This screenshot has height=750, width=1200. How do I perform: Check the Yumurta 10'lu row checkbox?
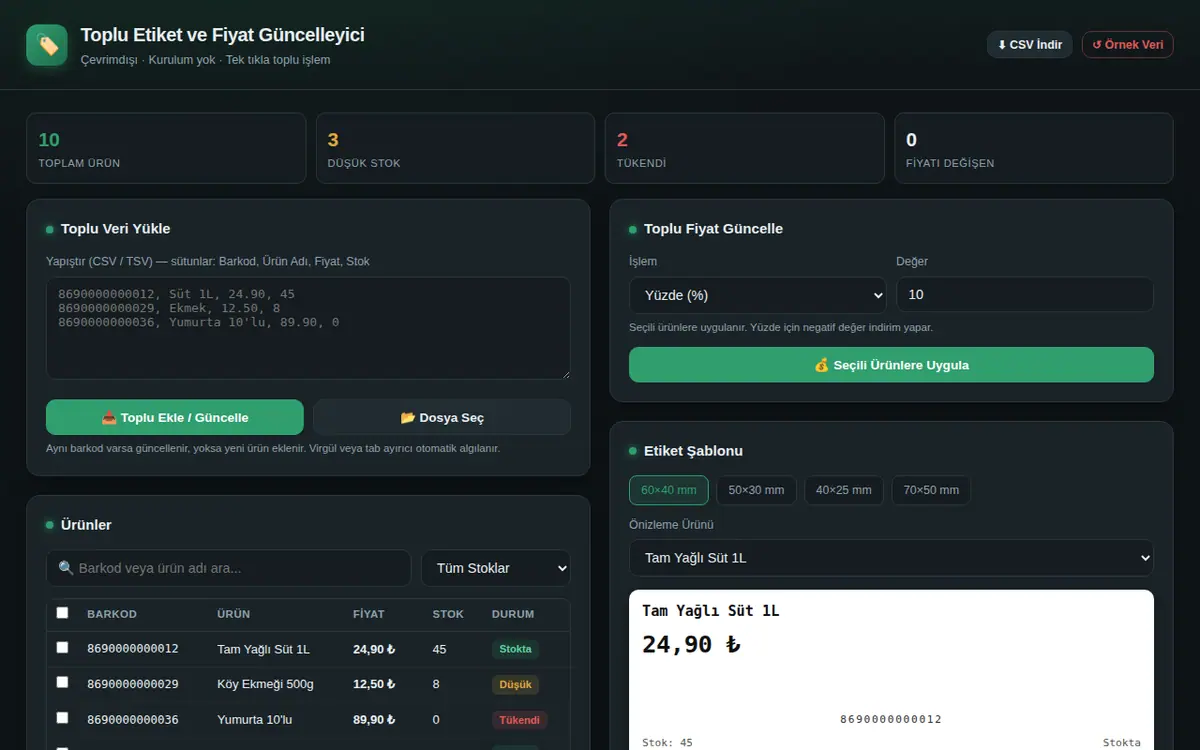(x=62, y=718)
